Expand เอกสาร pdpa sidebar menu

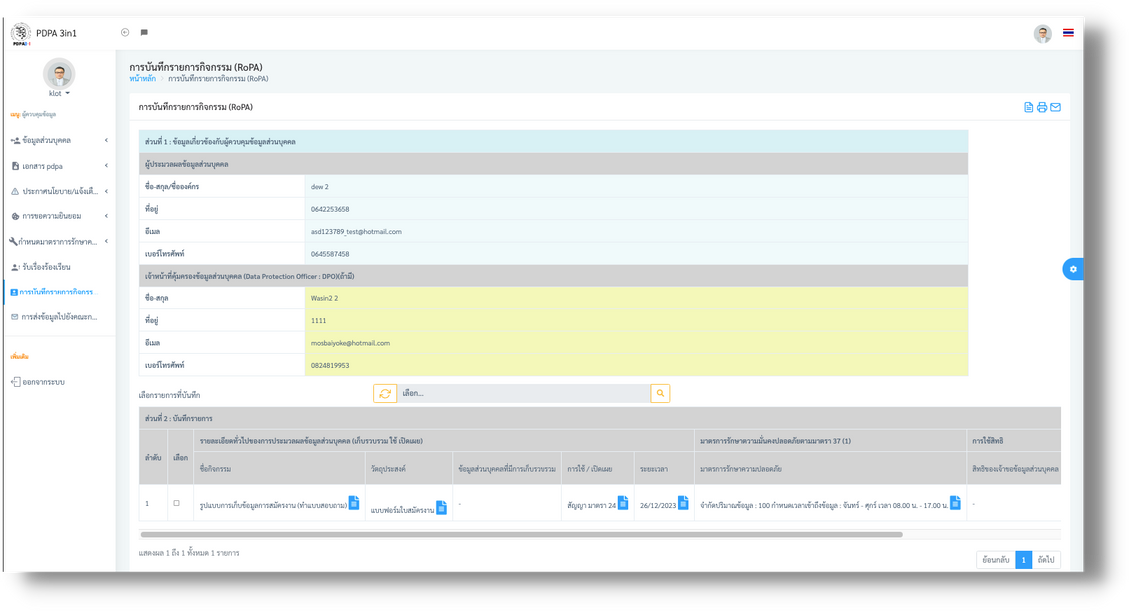(x=59, y=166)
